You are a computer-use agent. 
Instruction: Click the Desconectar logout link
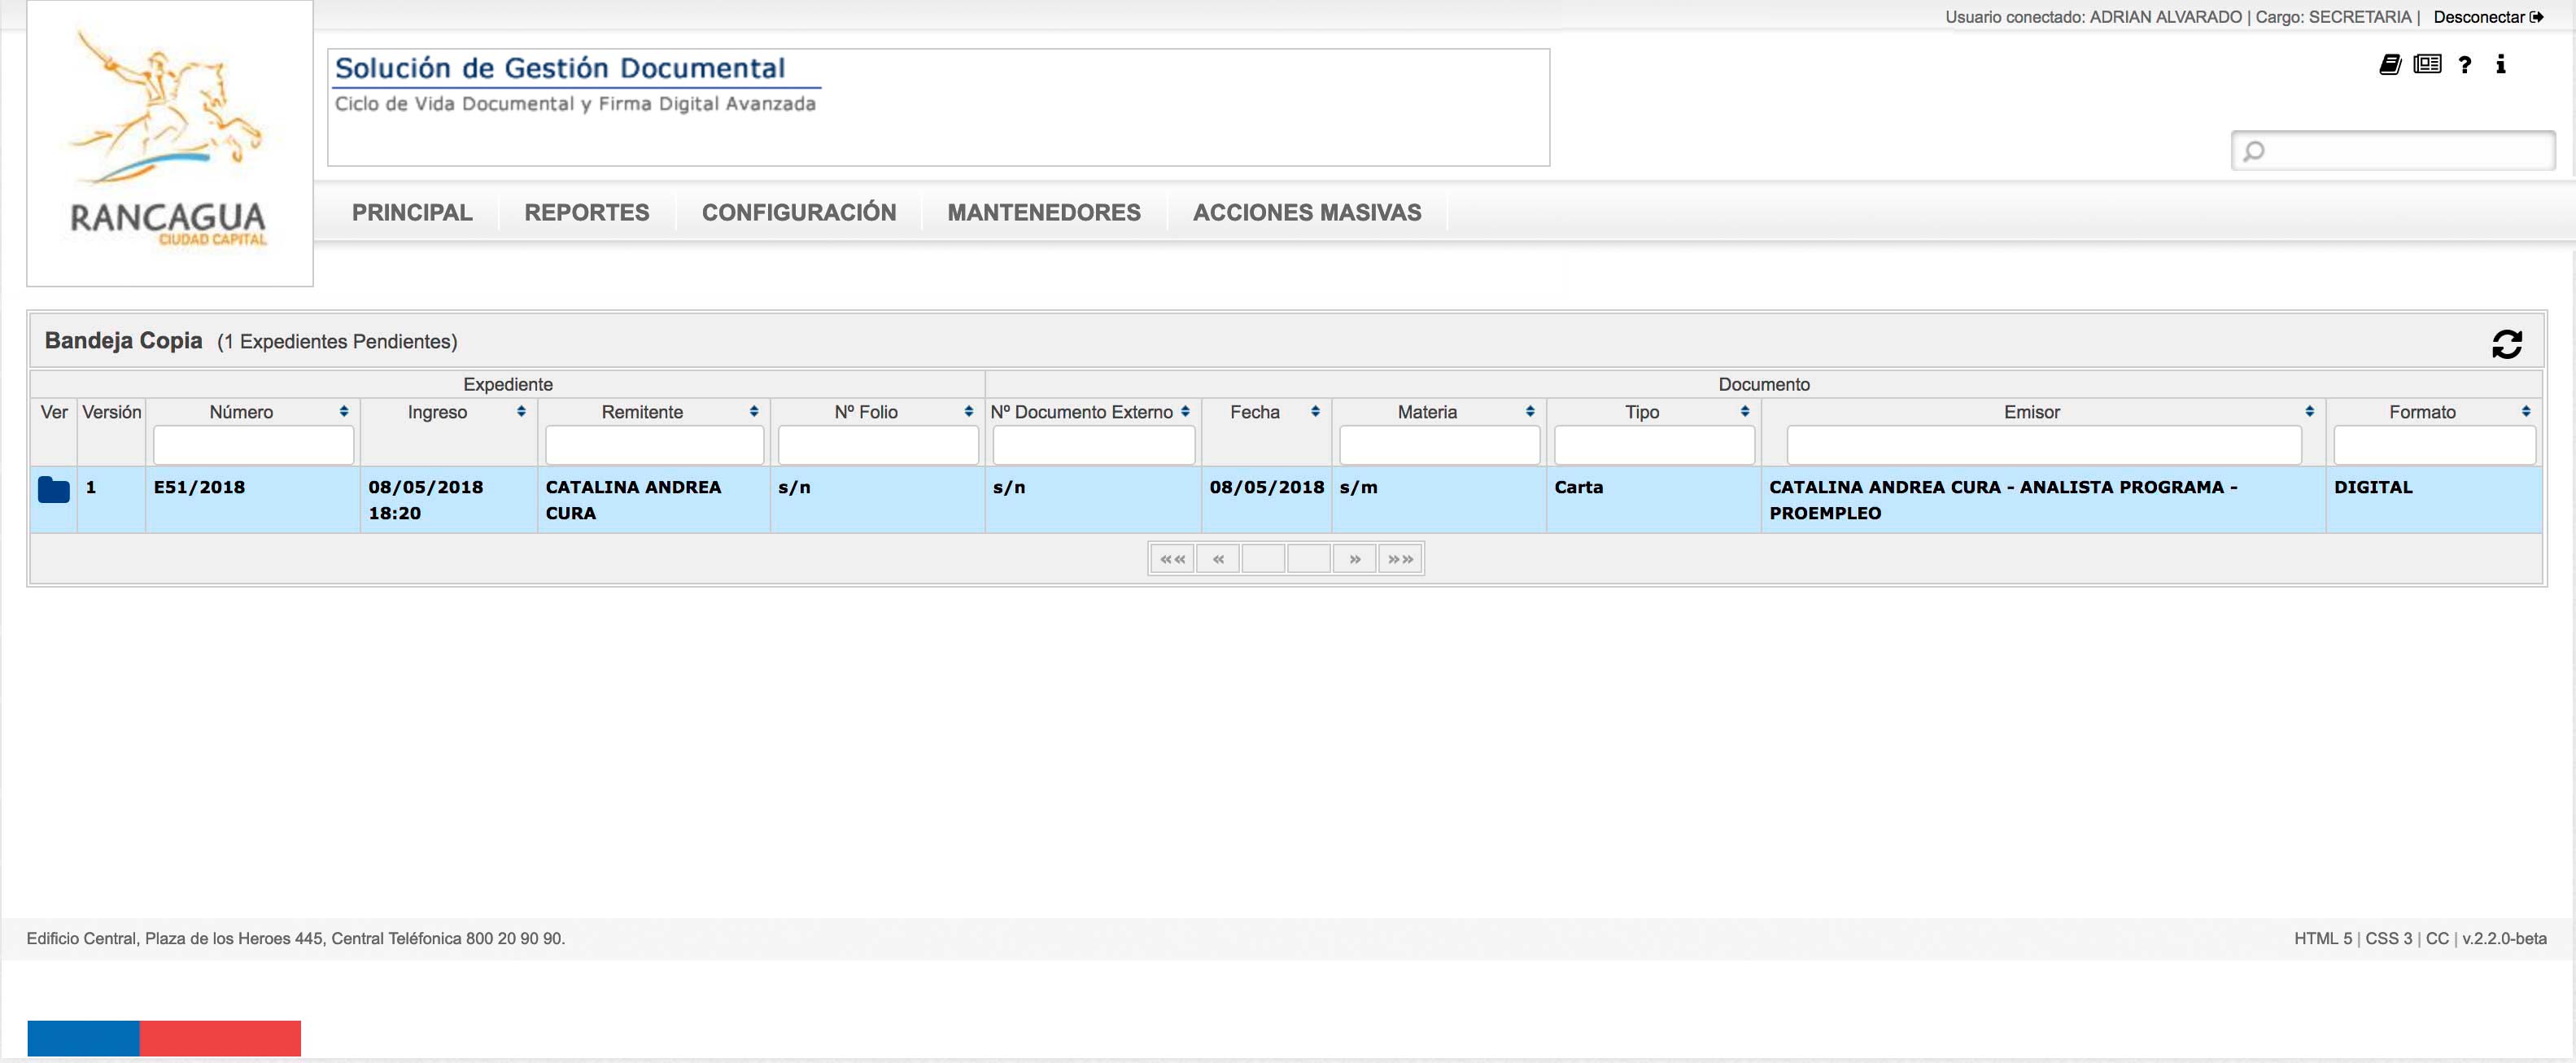pos(2488,17)
